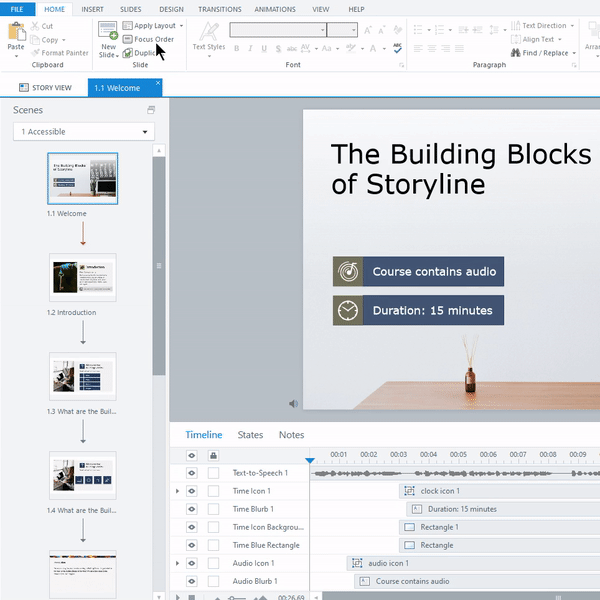This screenshot has height=600, width=600.
Task: Decrease font size with small A
Action: 382,31
